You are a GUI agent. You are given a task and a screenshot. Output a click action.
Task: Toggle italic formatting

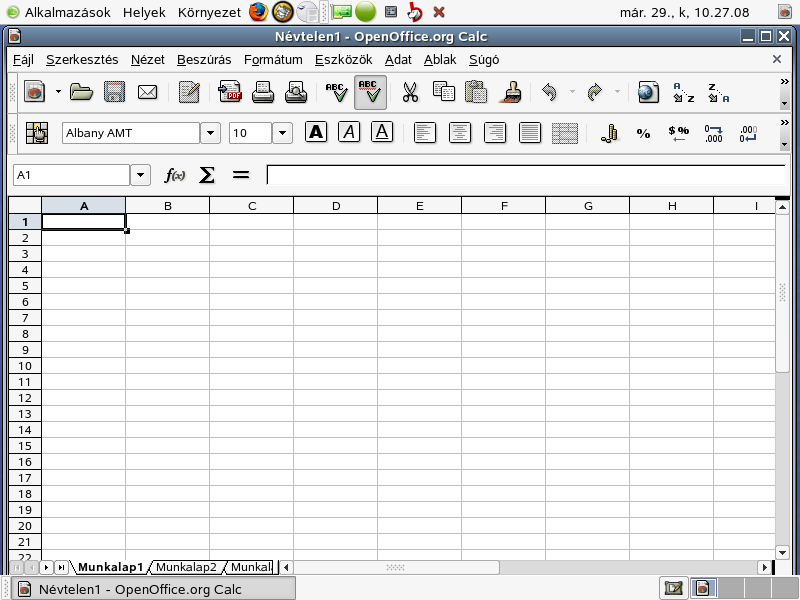349,132
